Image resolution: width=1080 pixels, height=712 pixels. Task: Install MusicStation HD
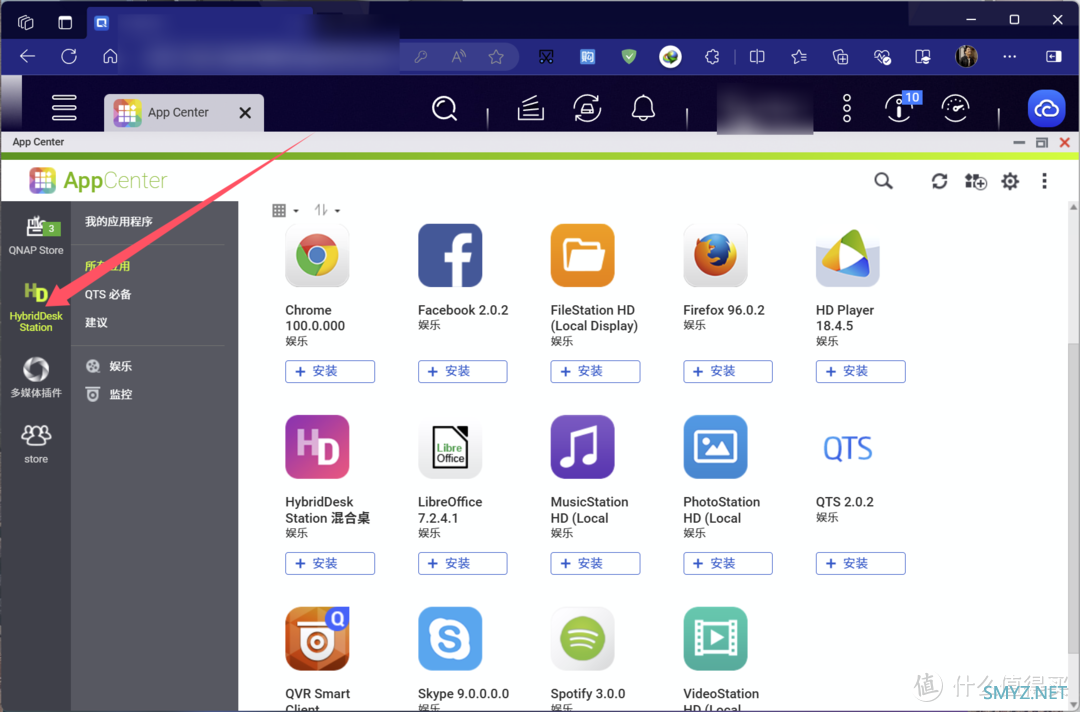(x=595, y=563)
